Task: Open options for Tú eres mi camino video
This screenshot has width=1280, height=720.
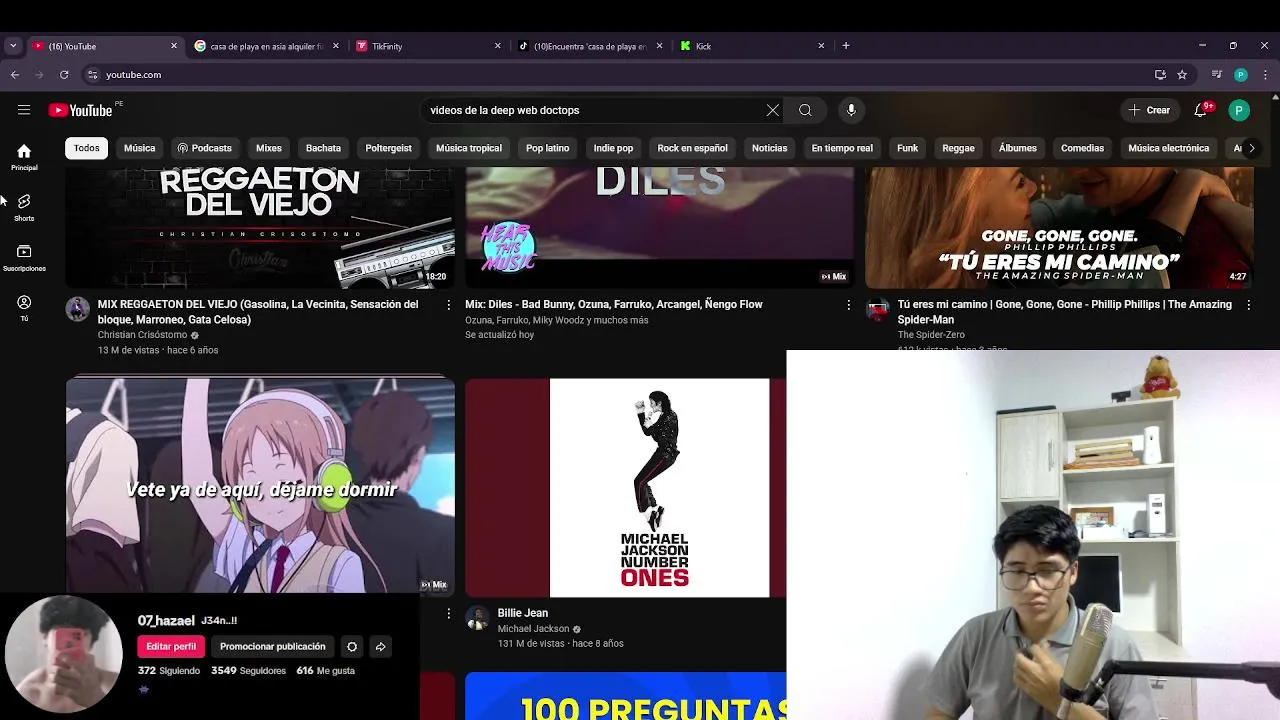Action: tap(1248, 304)
